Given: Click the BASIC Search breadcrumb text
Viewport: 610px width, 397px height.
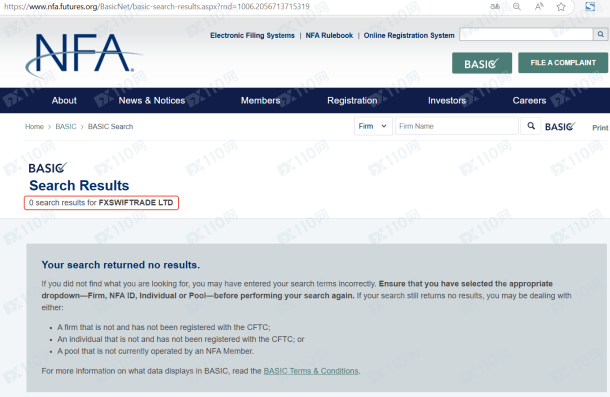Looking at the screenshot, I should coord(110,126).
